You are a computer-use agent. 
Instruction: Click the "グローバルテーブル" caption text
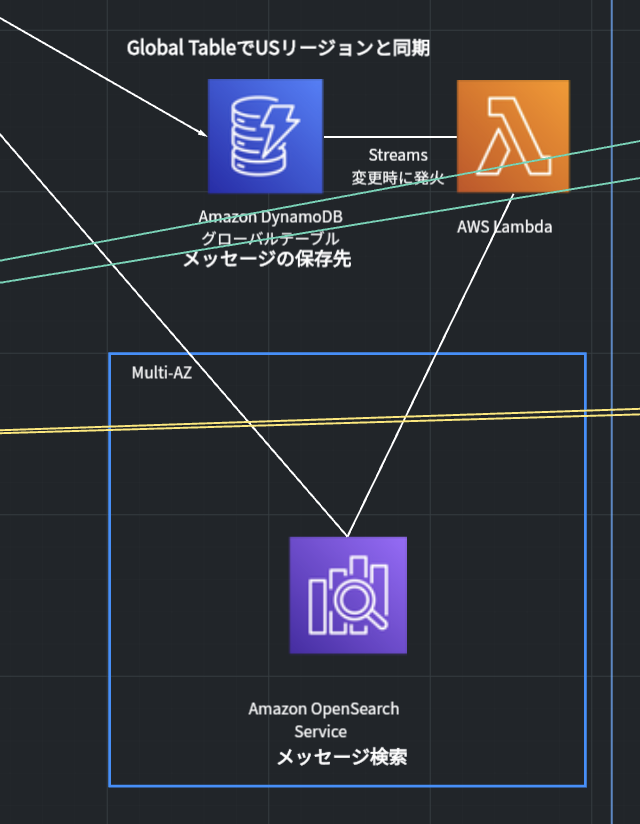pos(271,239)
